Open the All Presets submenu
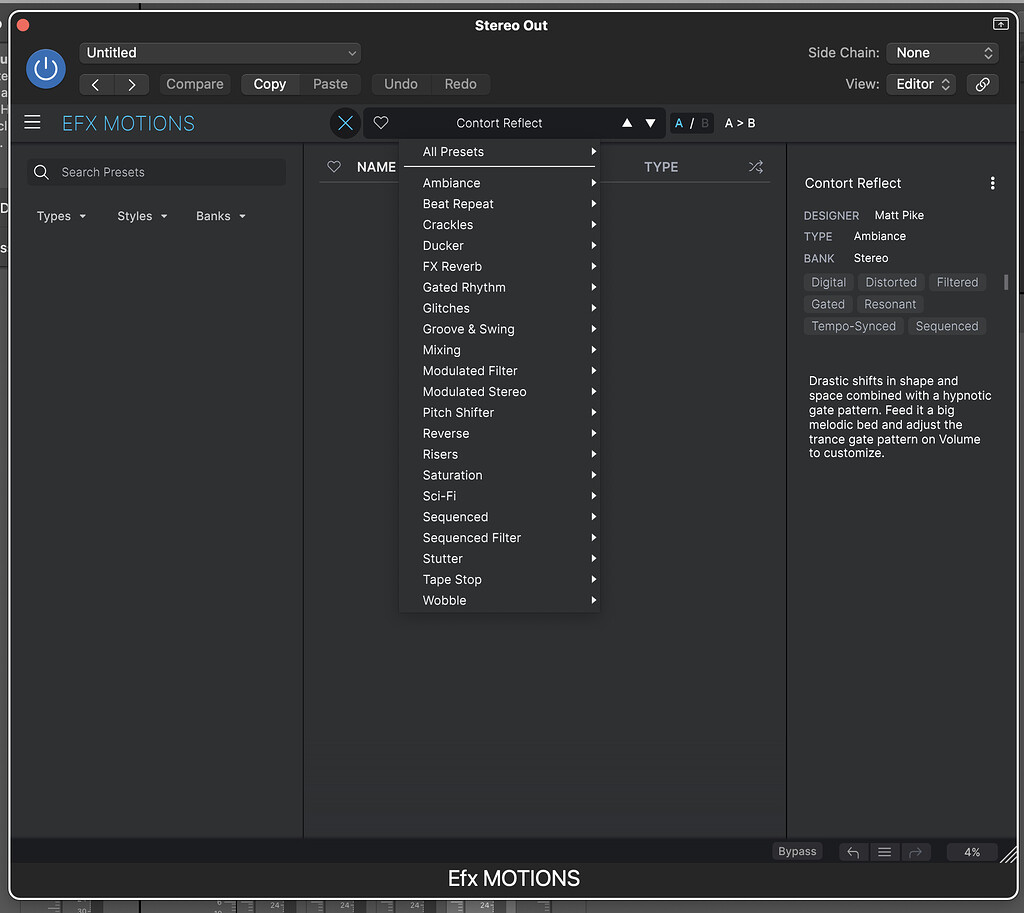1024x913 pixels. pyautogui.click(x=500, y=152)
